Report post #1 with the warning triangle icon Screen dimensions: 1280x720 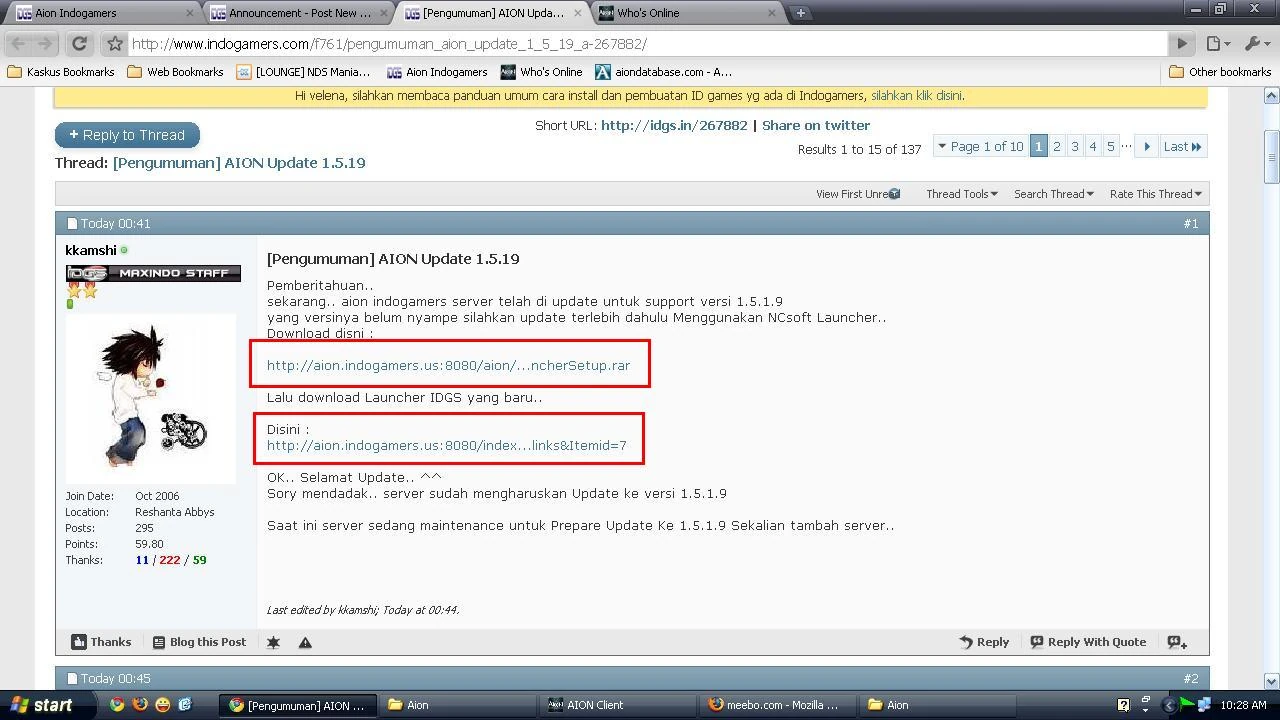305,642
